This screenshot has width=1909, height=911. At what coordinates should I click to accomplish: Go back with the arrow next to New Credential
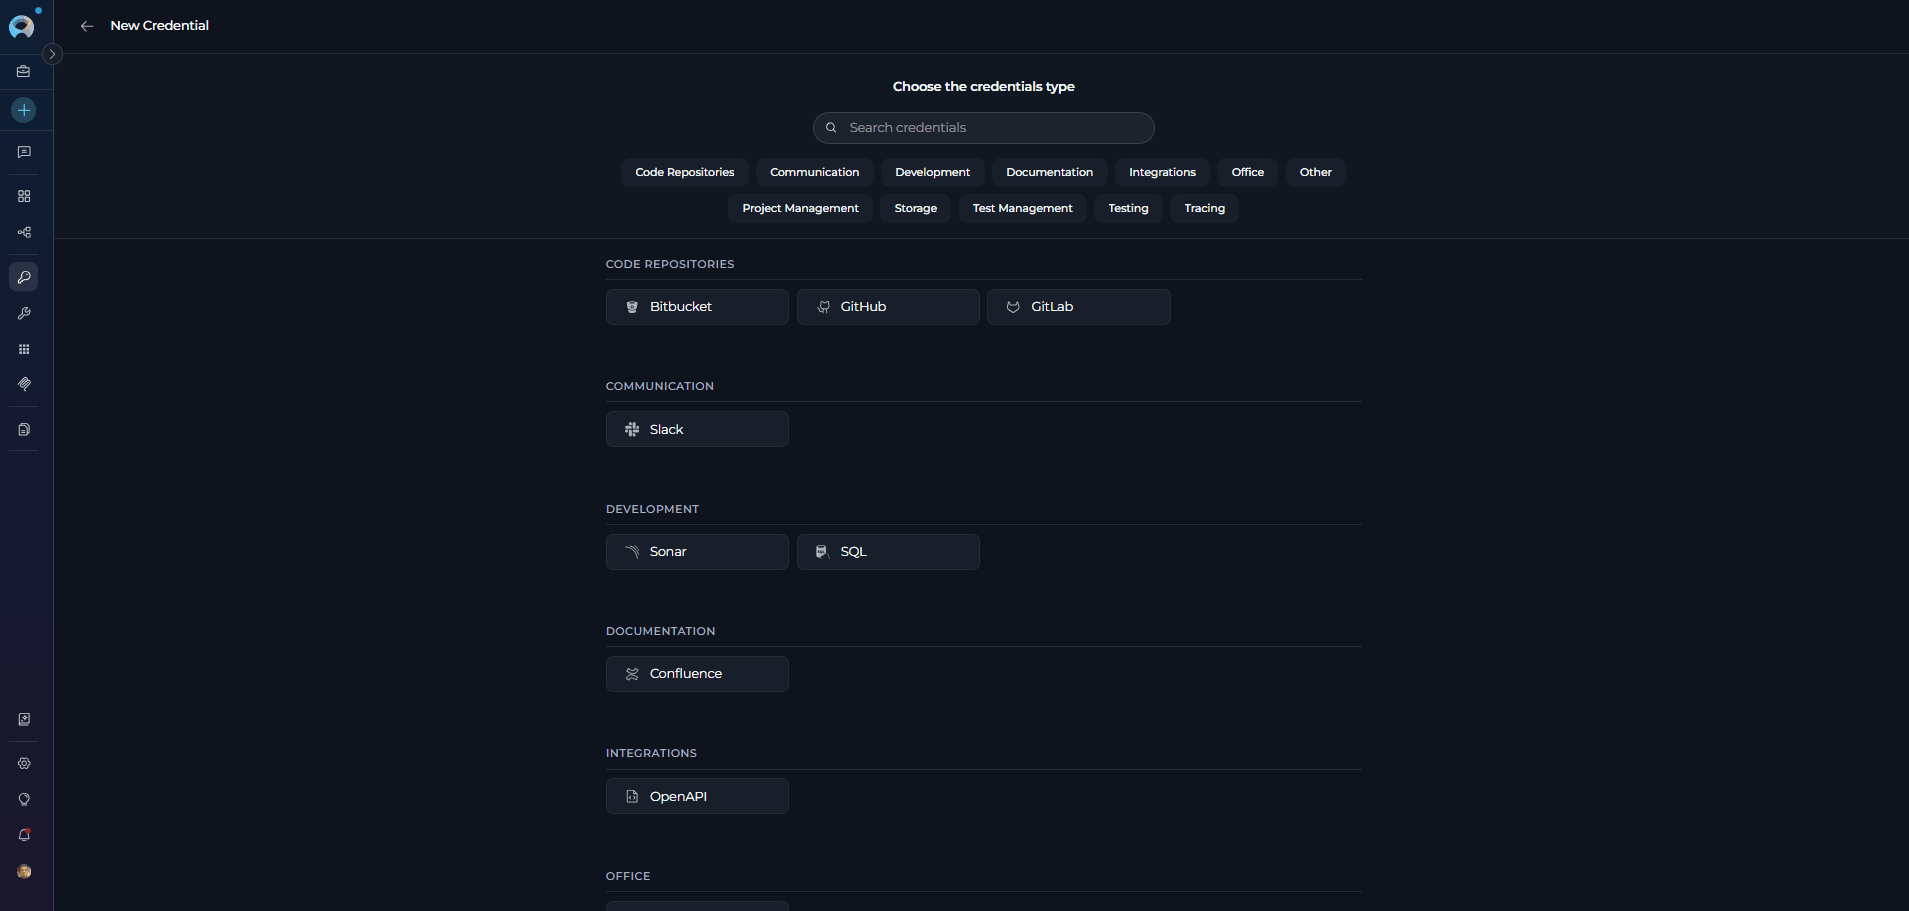(x=87, y=26)
